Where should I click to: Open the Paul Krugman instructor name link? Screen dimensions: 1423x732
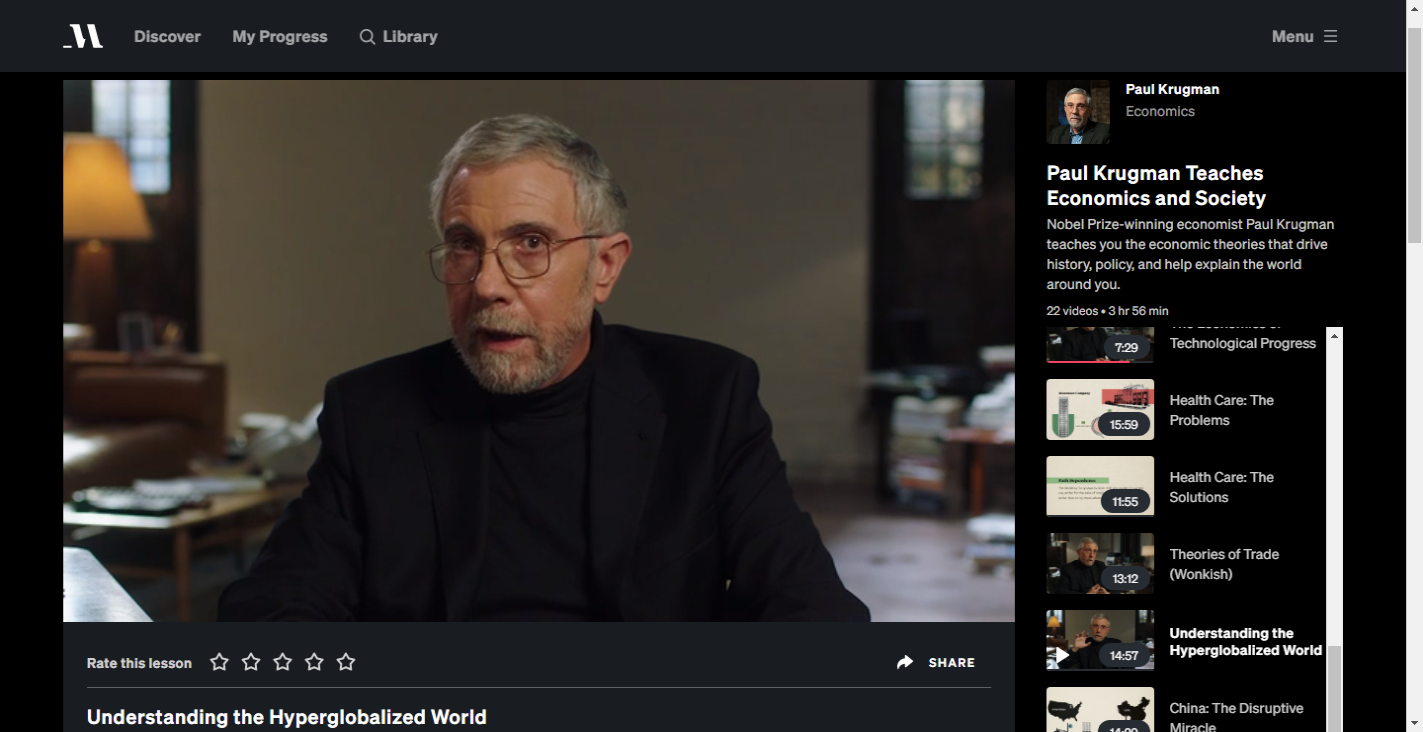pyautogui.click(x=1172, y=89)
